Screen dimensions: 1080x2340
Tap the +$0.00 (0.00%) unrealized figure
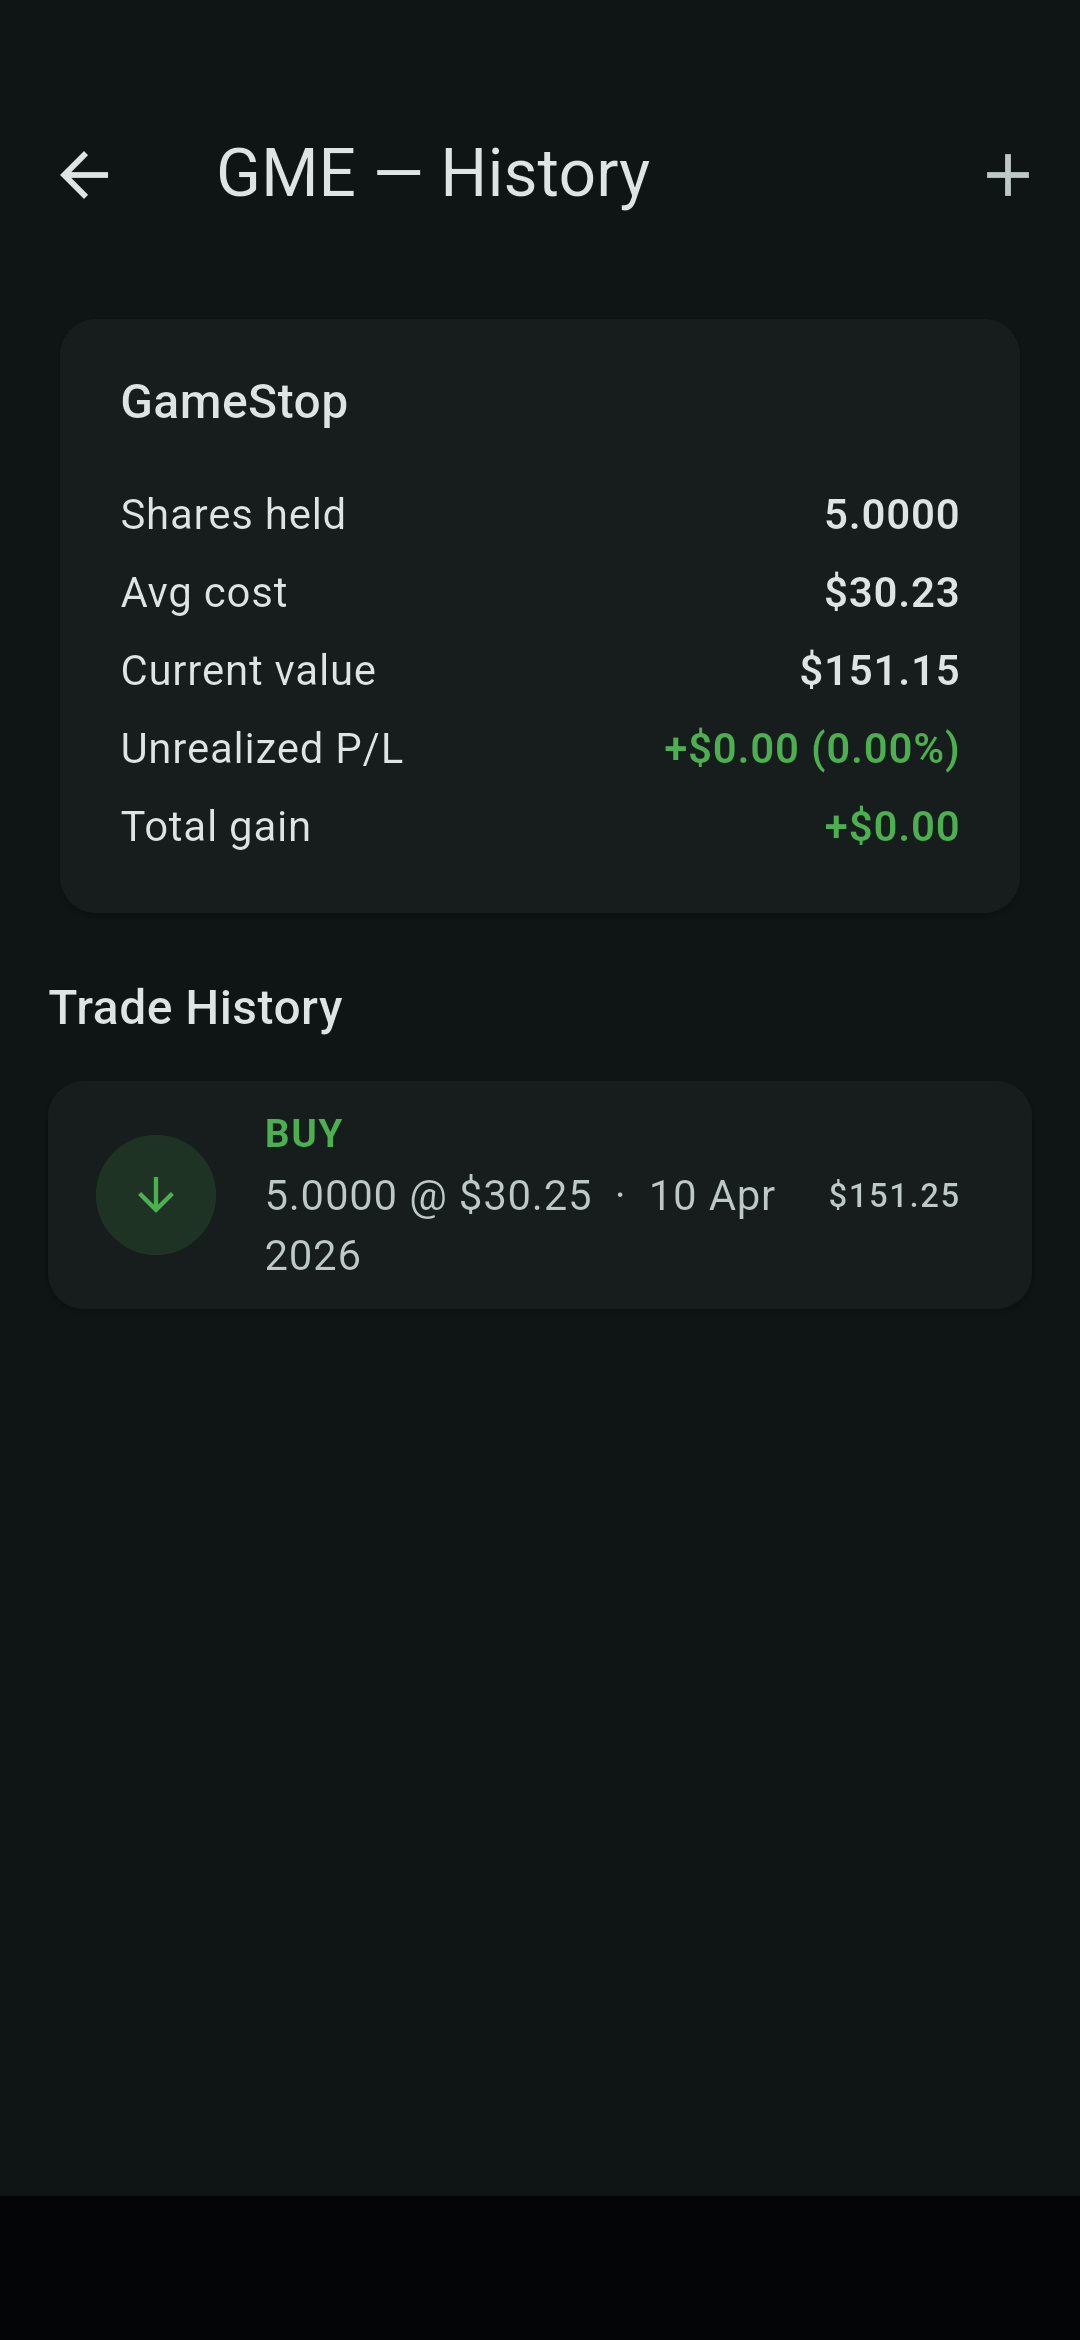click(x=811, y=748)
